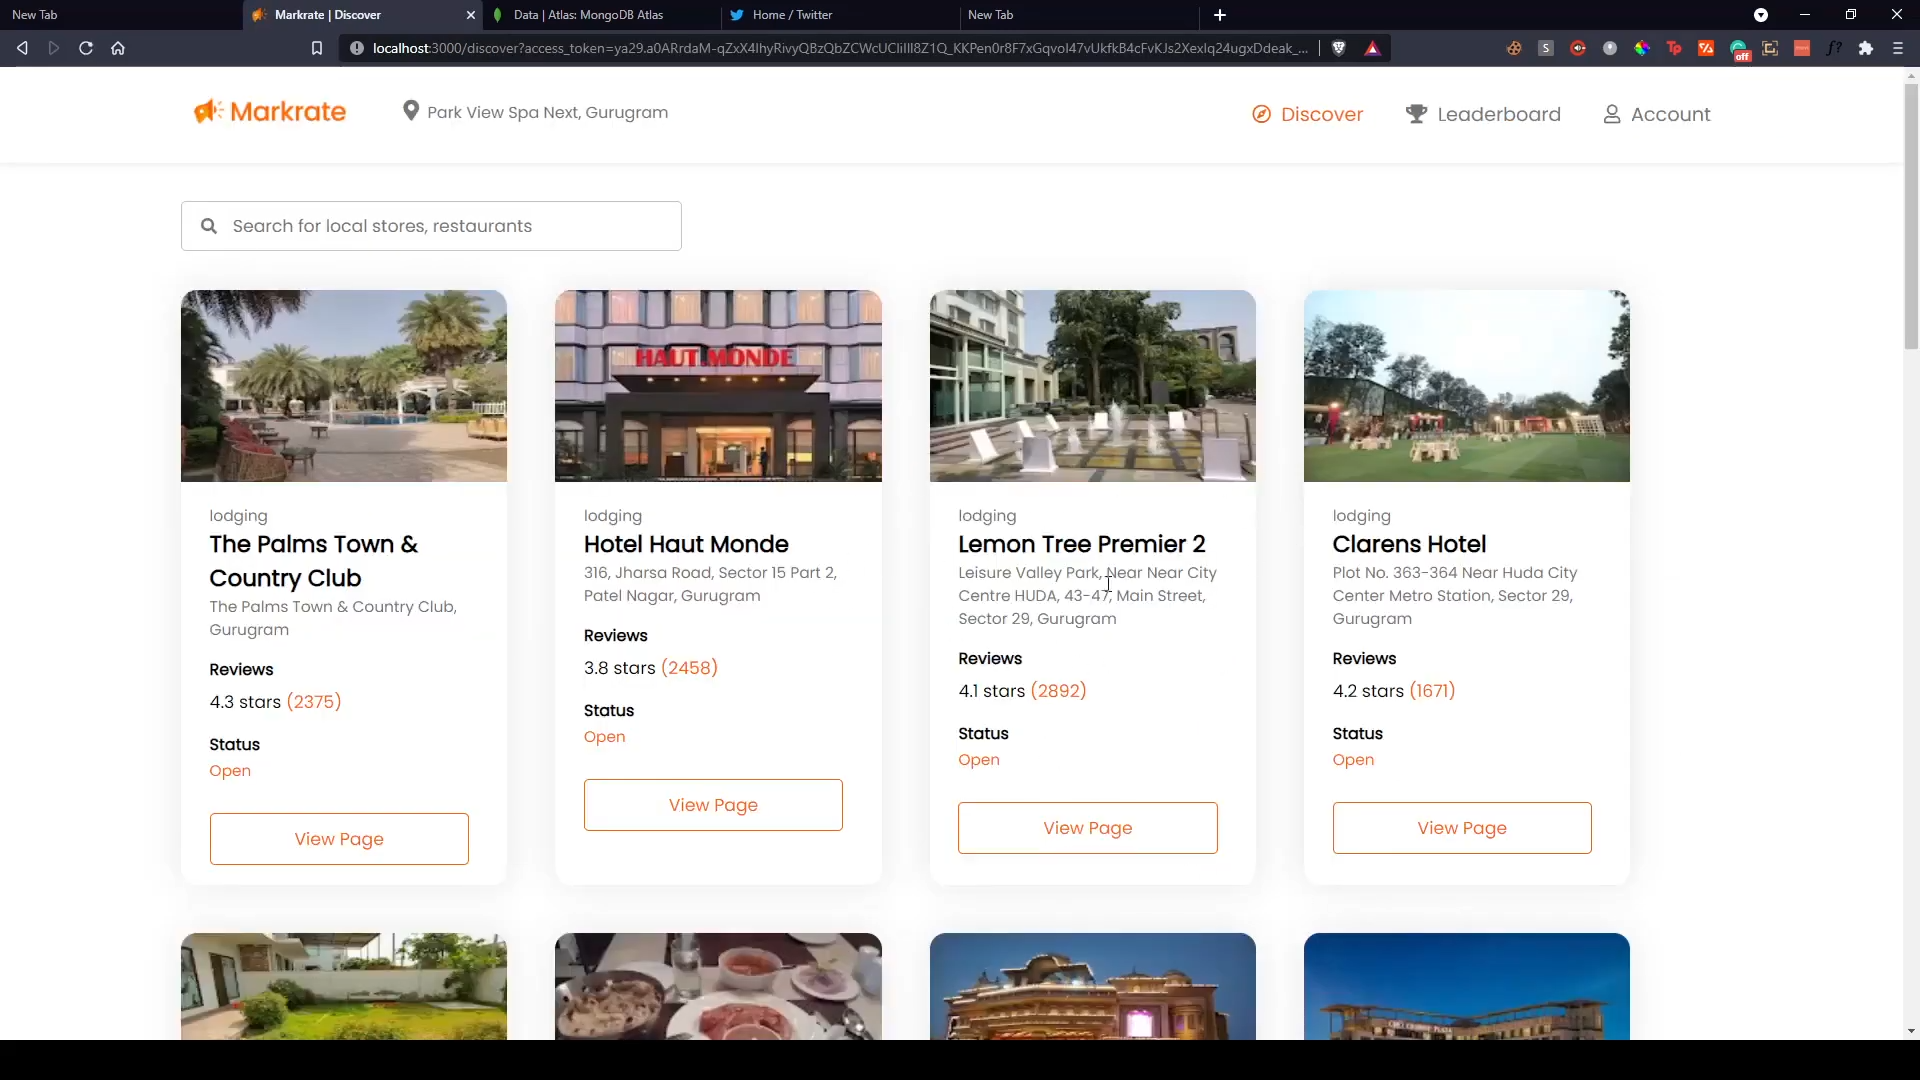Image resolution: width=1920 pixels, height=1080 pixels.
Task: Click View Page for Hotel Haut Monde
Action: pos(713,805)
